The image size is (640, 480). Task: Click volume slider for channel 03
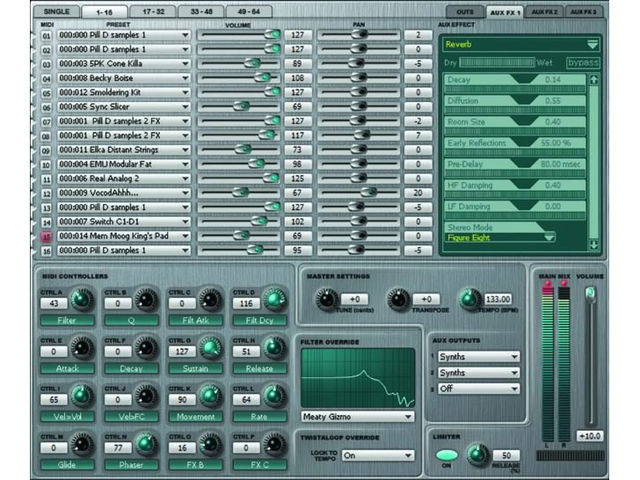coord(239,64)
